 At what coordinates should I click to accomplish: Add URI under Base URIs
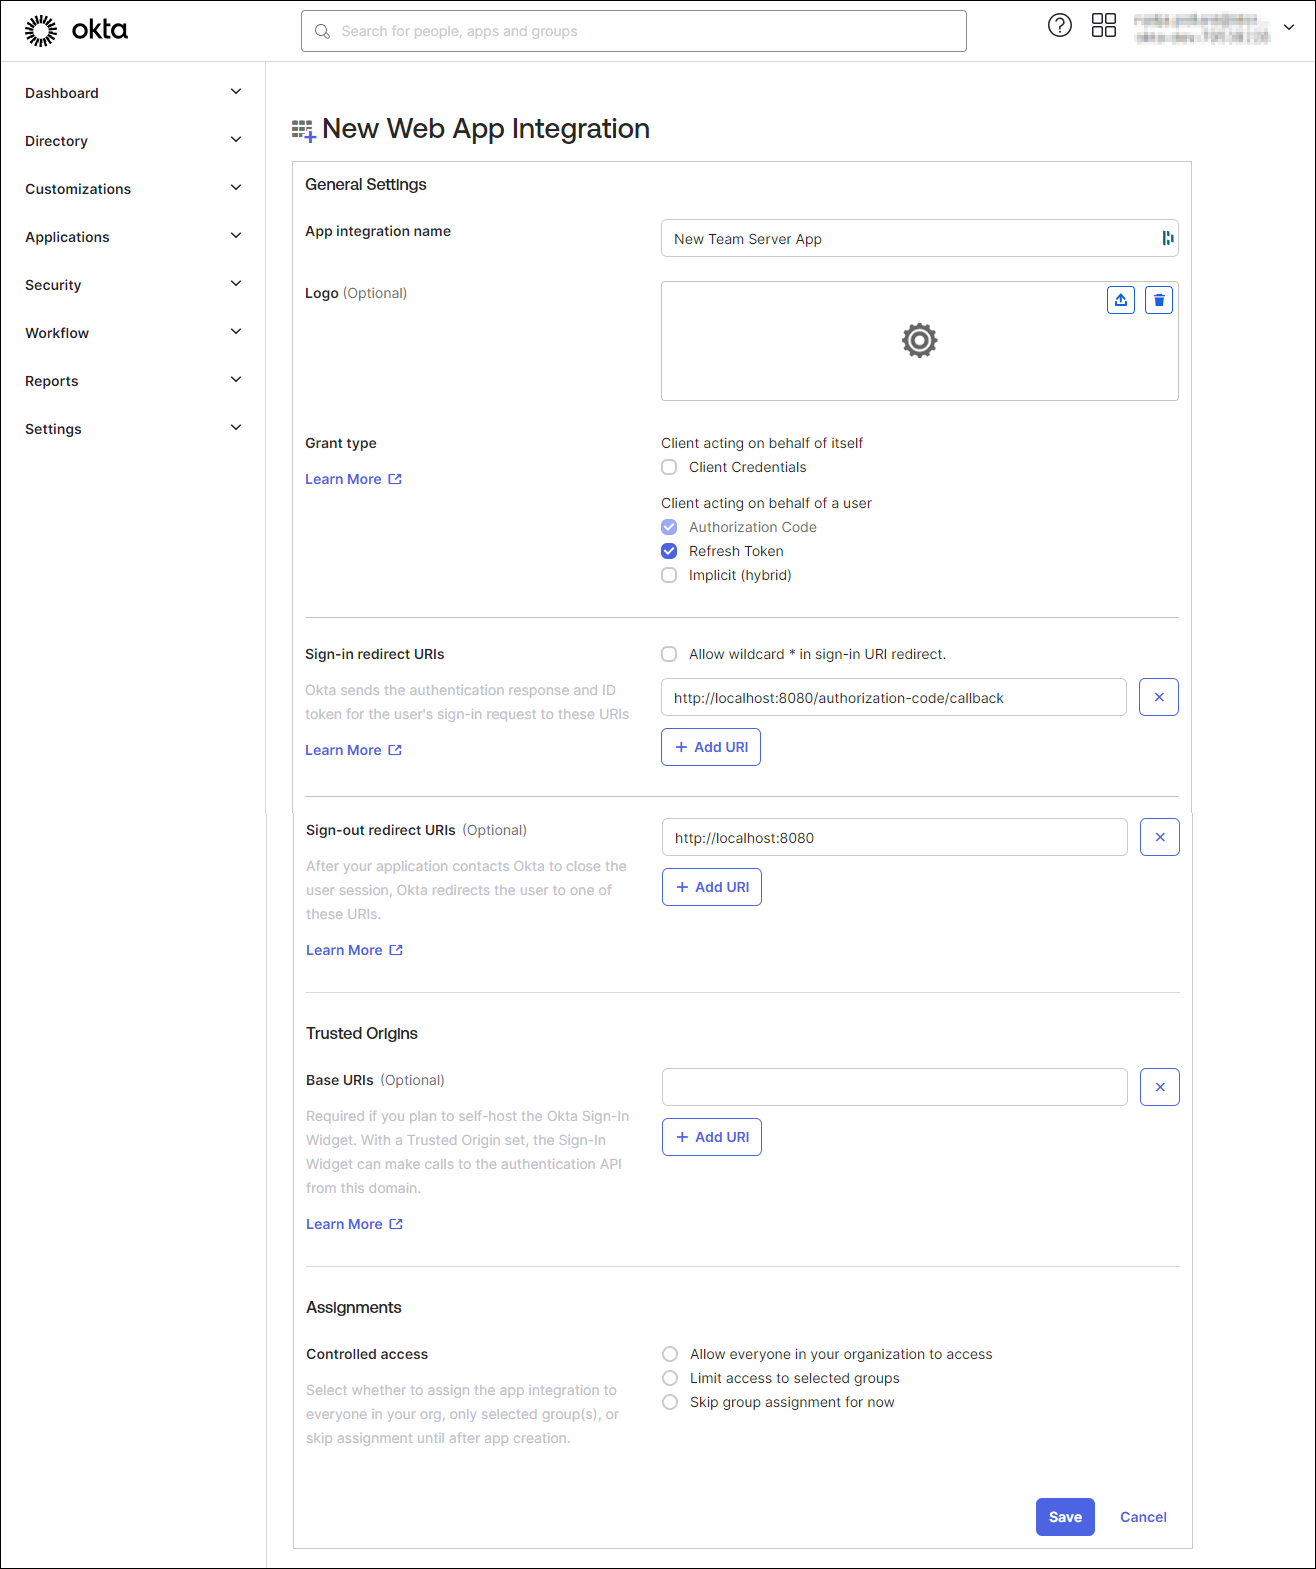[x=712, y=1137]
